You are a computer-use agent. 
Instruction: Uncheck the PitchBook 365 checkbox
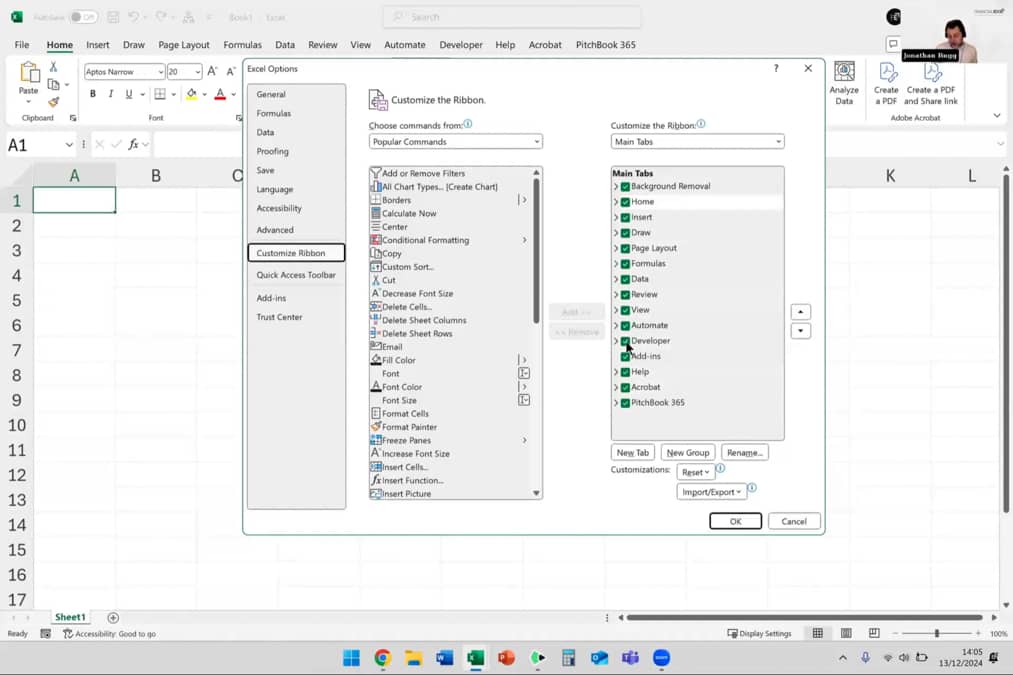[x=625, y=404]
